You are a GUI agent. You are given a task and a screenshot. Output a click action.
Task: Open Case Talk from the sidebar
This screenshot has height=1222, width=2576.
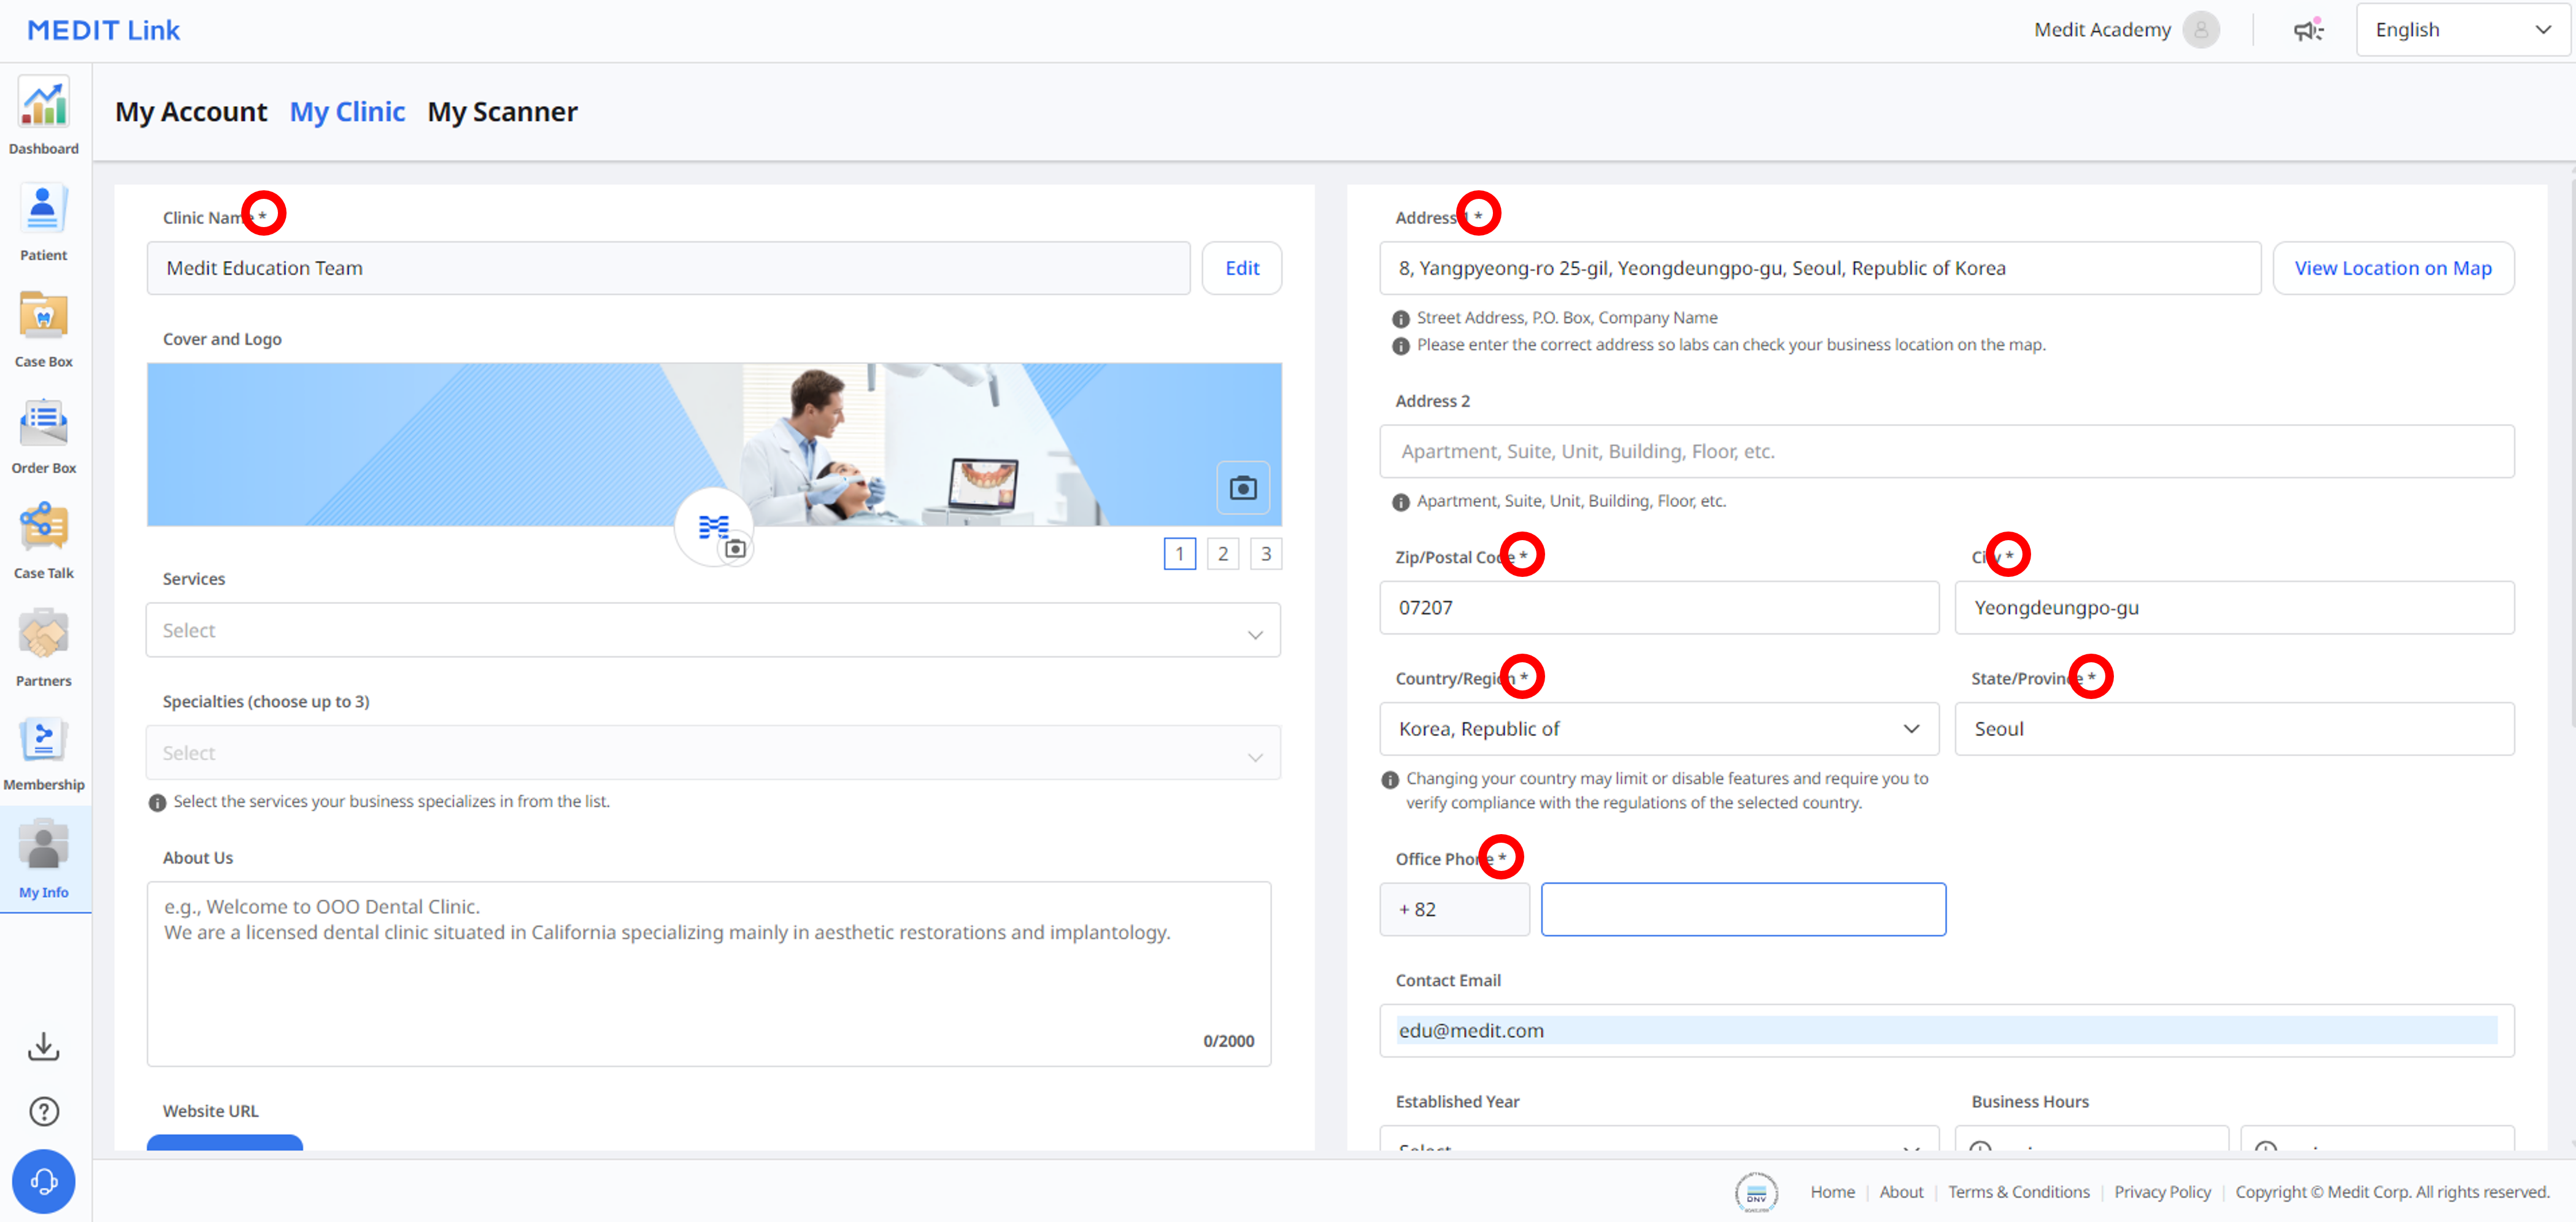[43, 527]
